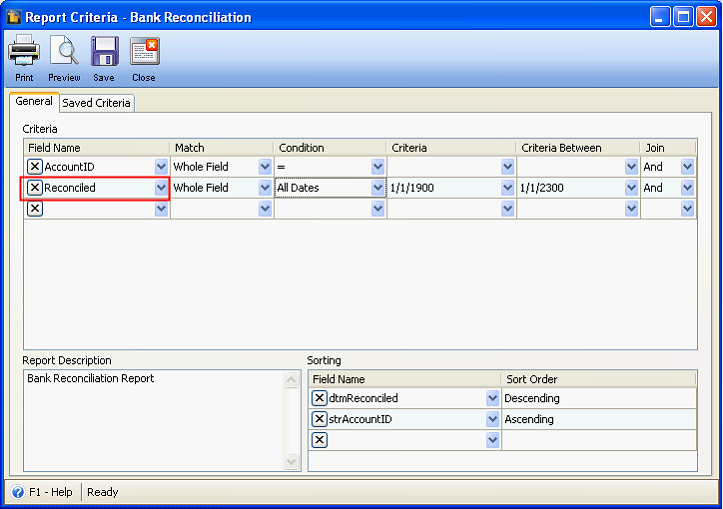The width and height of the screenshot is (723, 509).
Task: Click the Descending sort order cell
Action: coord(599,398)
